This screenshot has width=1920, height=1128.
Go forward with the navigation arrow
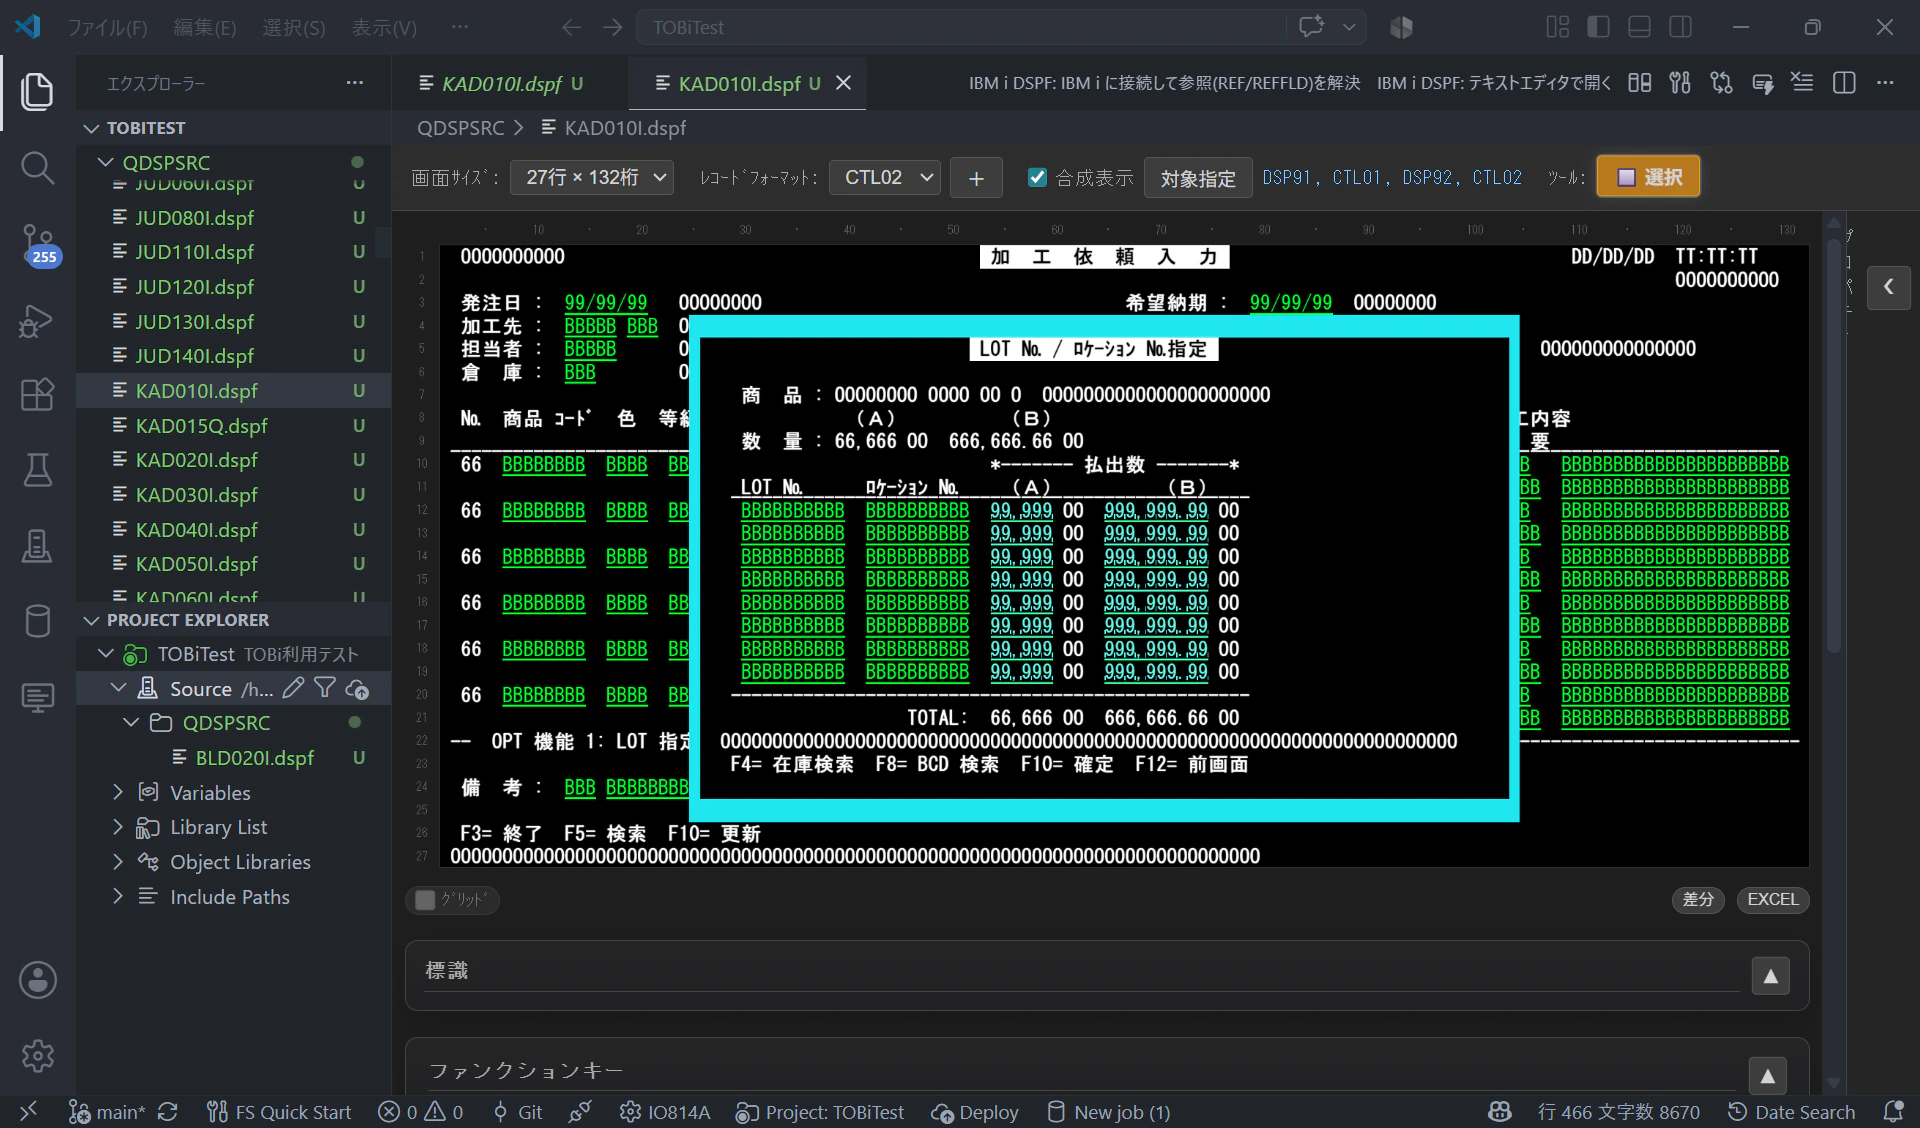[613, 27]
